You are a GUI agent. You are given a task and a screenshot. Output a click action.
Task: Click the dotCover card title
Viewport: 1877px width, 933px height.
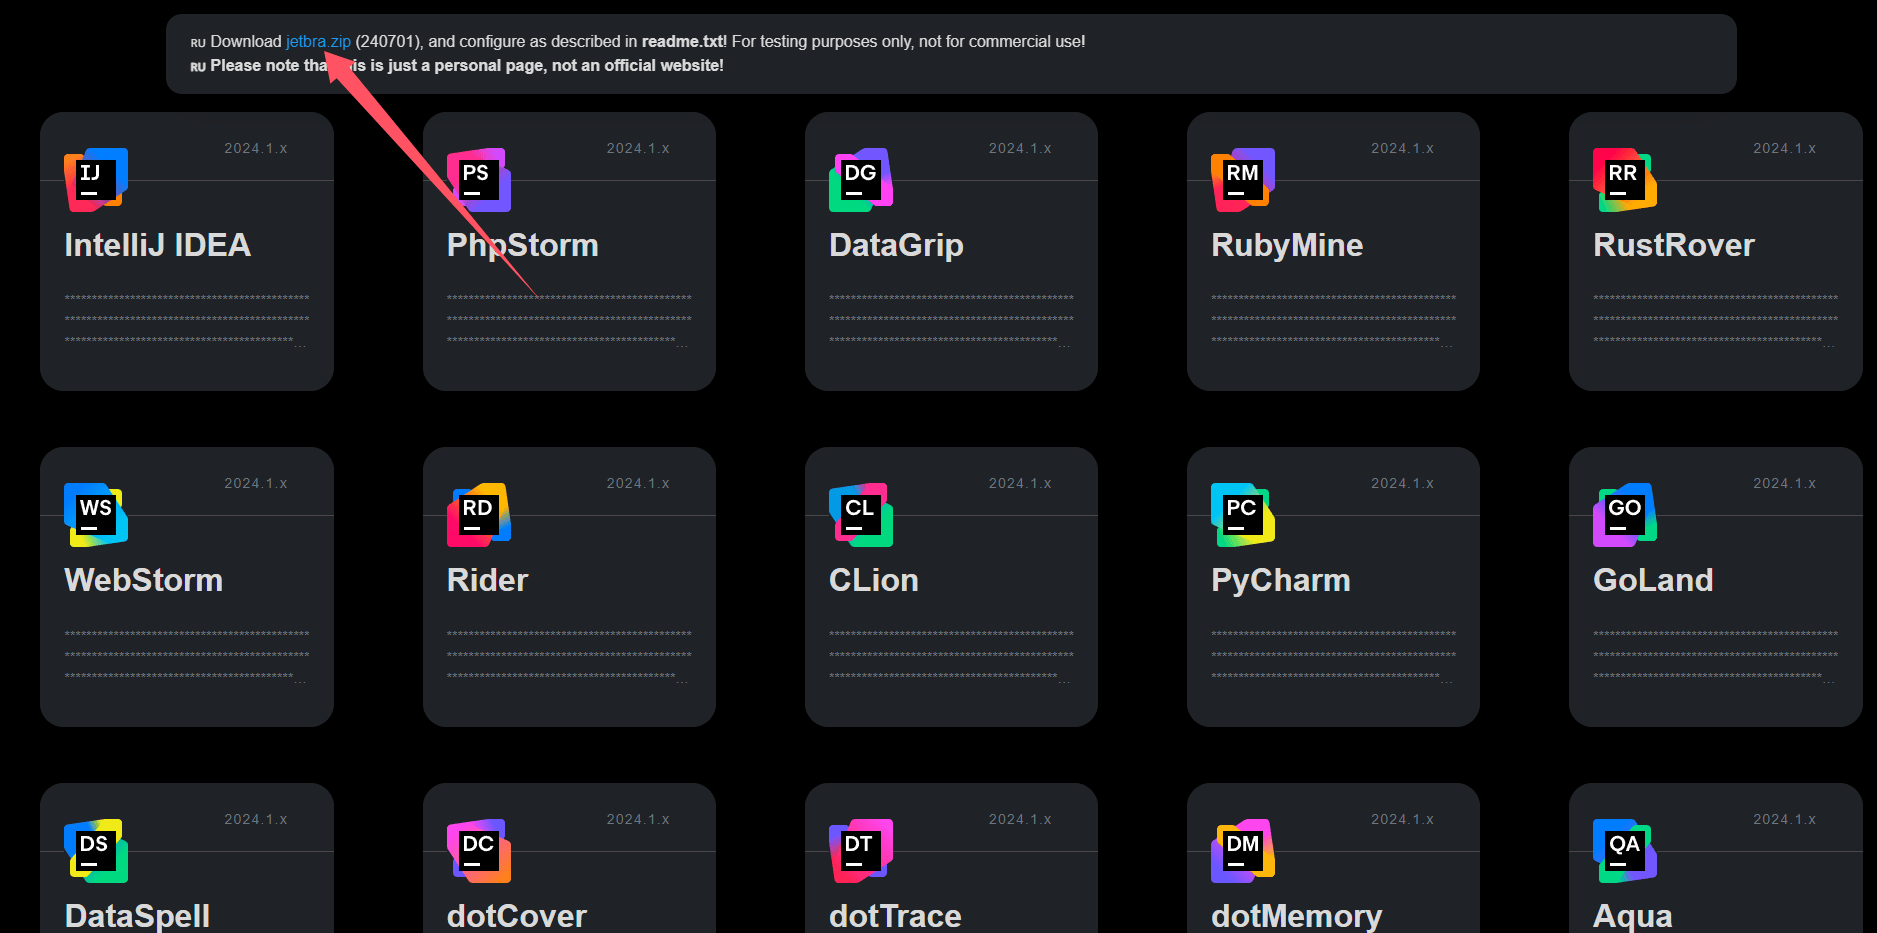[x=516, y=915]
